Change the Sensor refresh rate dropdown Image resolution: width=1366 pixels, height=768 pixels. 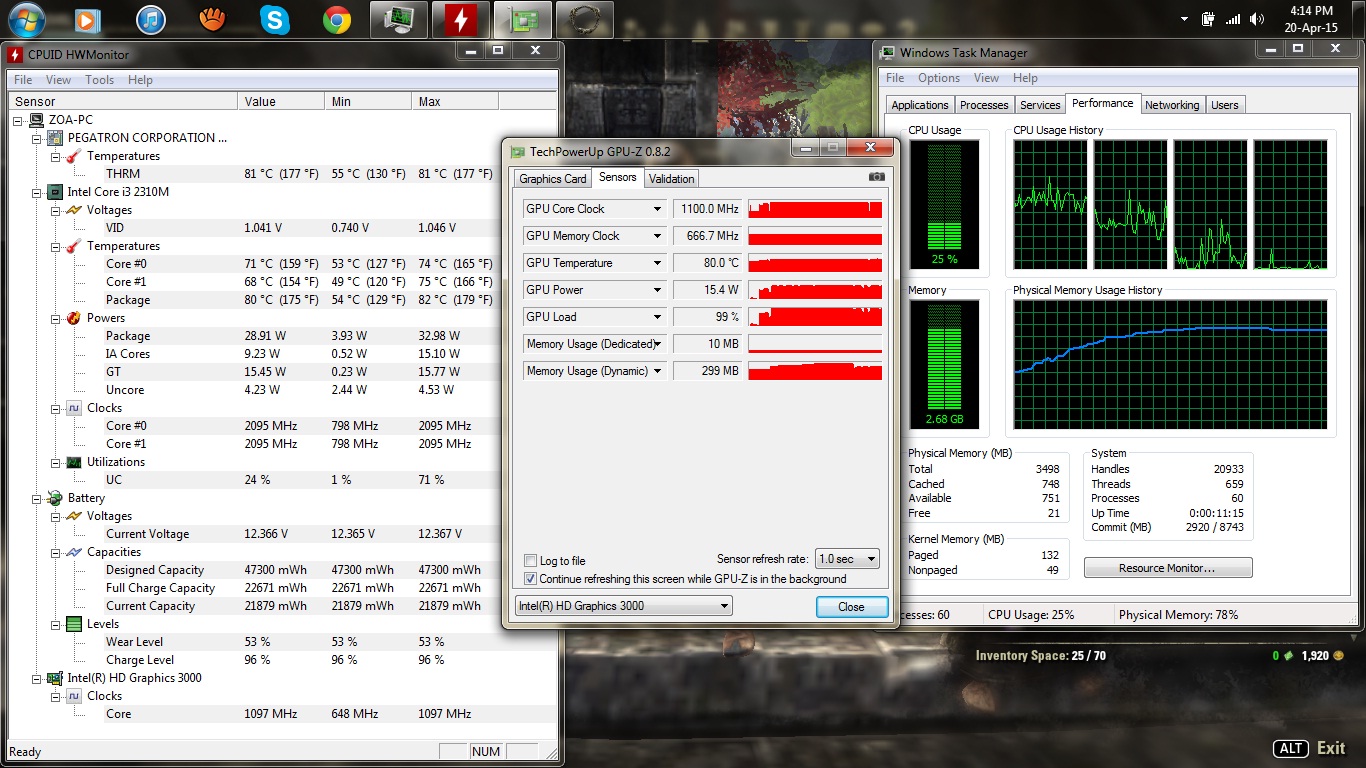pos(847,559)
